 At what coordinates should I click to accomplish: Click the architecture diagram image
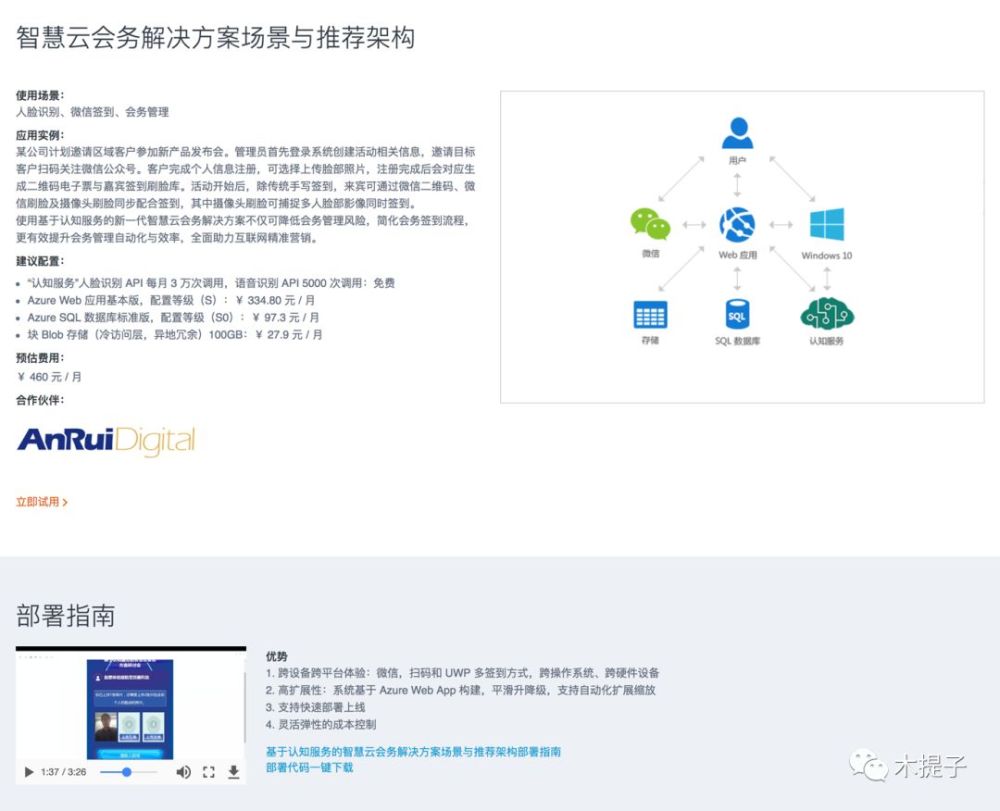tap(742, 247)
